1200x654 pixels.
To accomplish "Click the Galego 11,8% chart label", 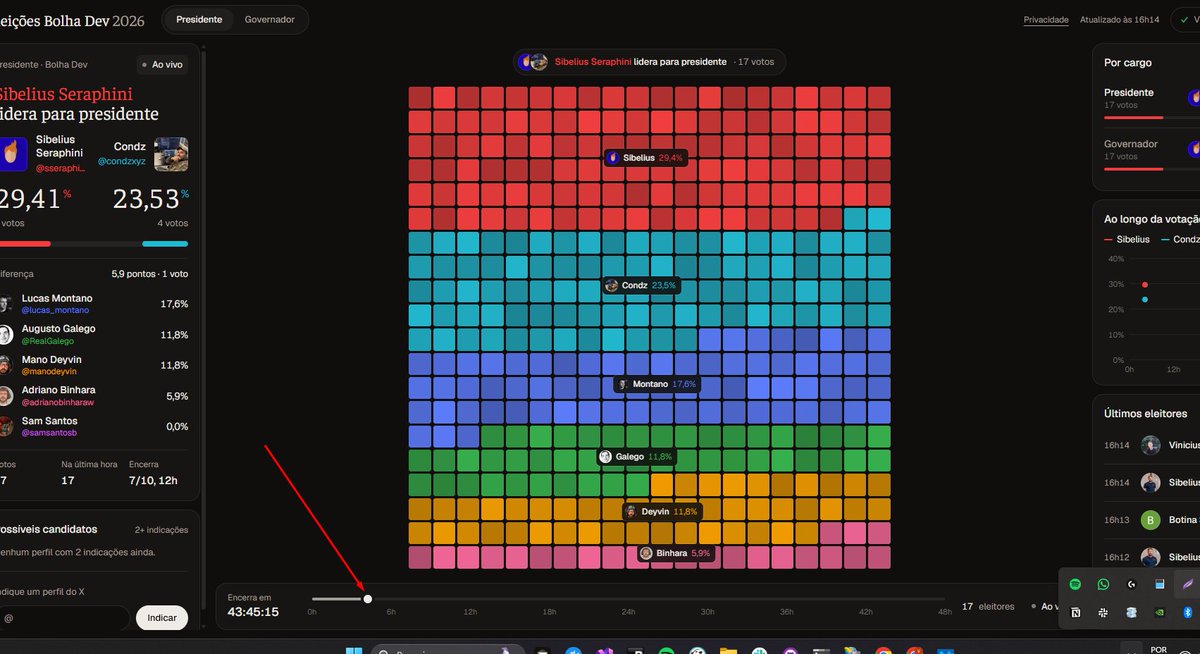I will (636, 456).
